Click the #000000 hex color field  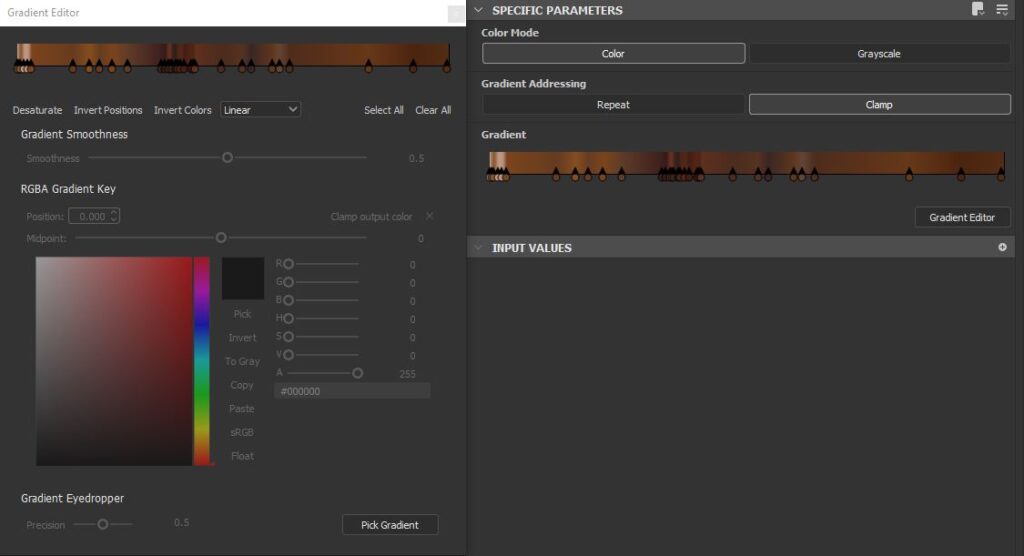click(352, 391)
